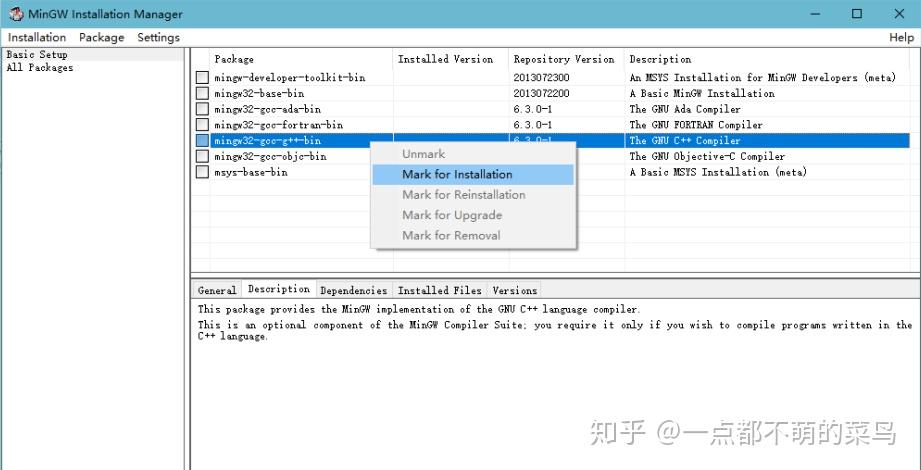921x470 pixels.
Task: Minimize the MinGW Installation Manager window
Action: point(815,14)
